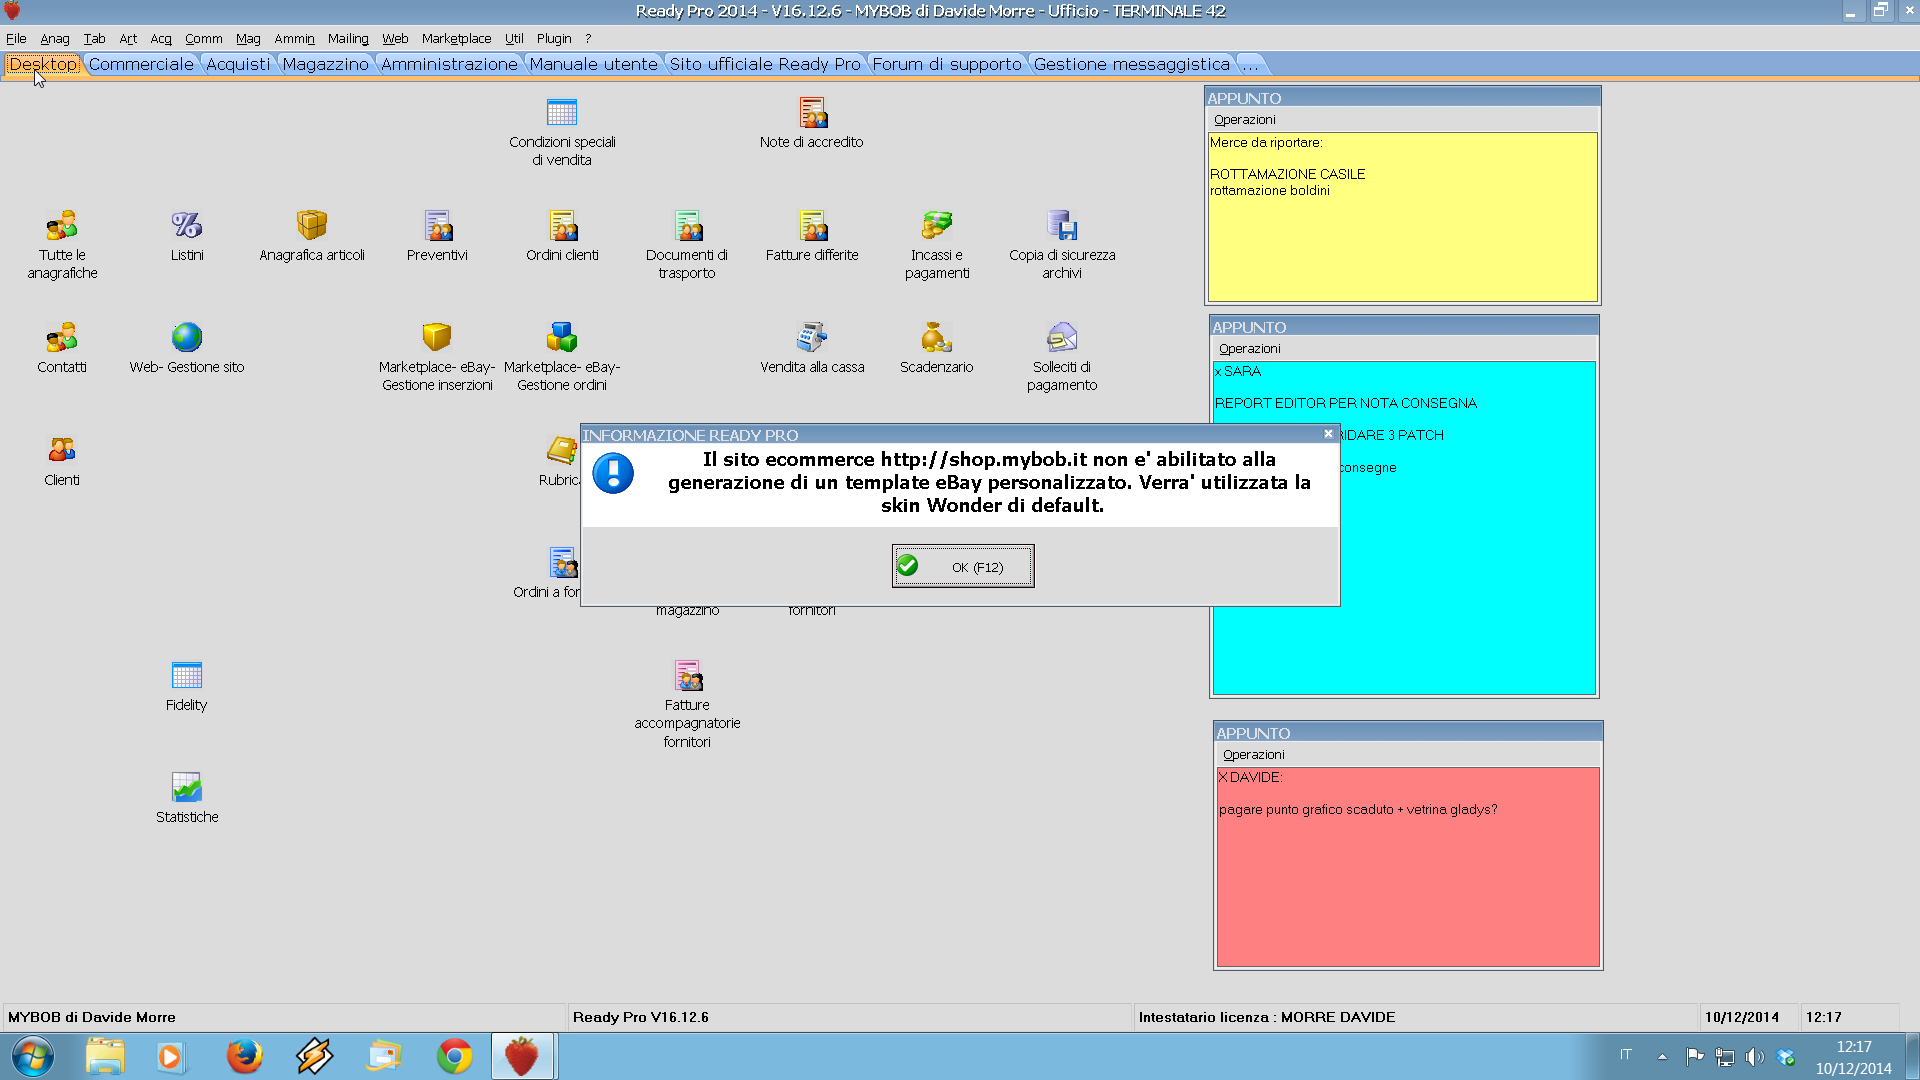The image size is (1920, 1080).
Task: Switch to the Commerciale tab
Action: pyautogui.click(x=141, y=64)
